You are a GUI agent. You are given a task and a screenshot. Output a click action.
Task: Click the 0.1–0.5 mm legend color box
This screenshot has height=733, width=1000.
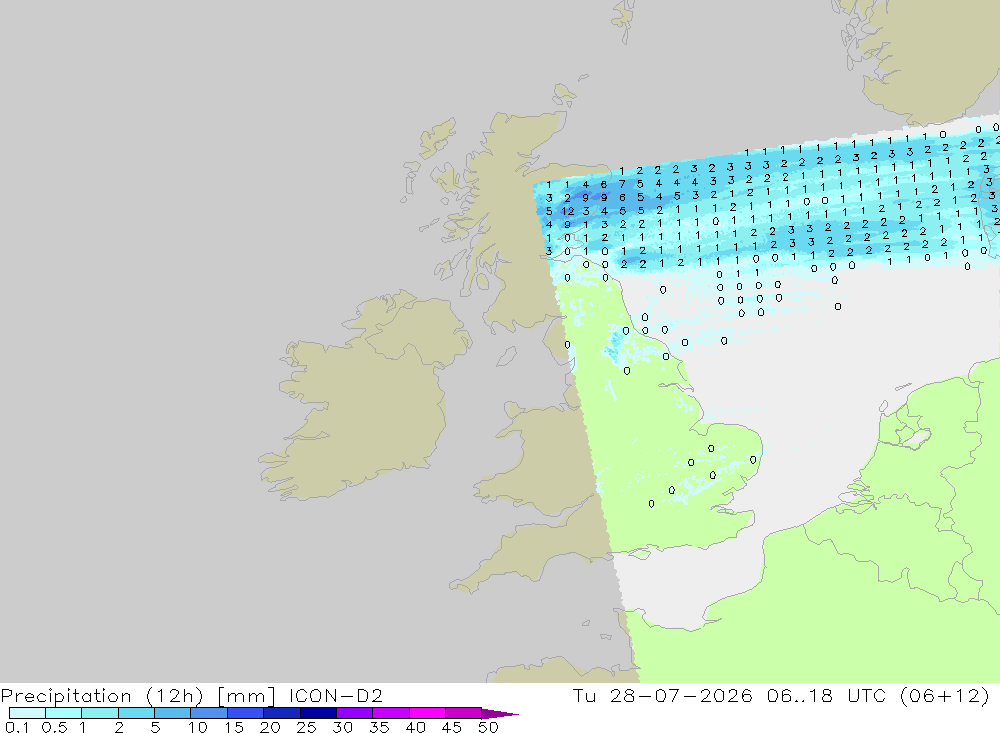[27, 713]
